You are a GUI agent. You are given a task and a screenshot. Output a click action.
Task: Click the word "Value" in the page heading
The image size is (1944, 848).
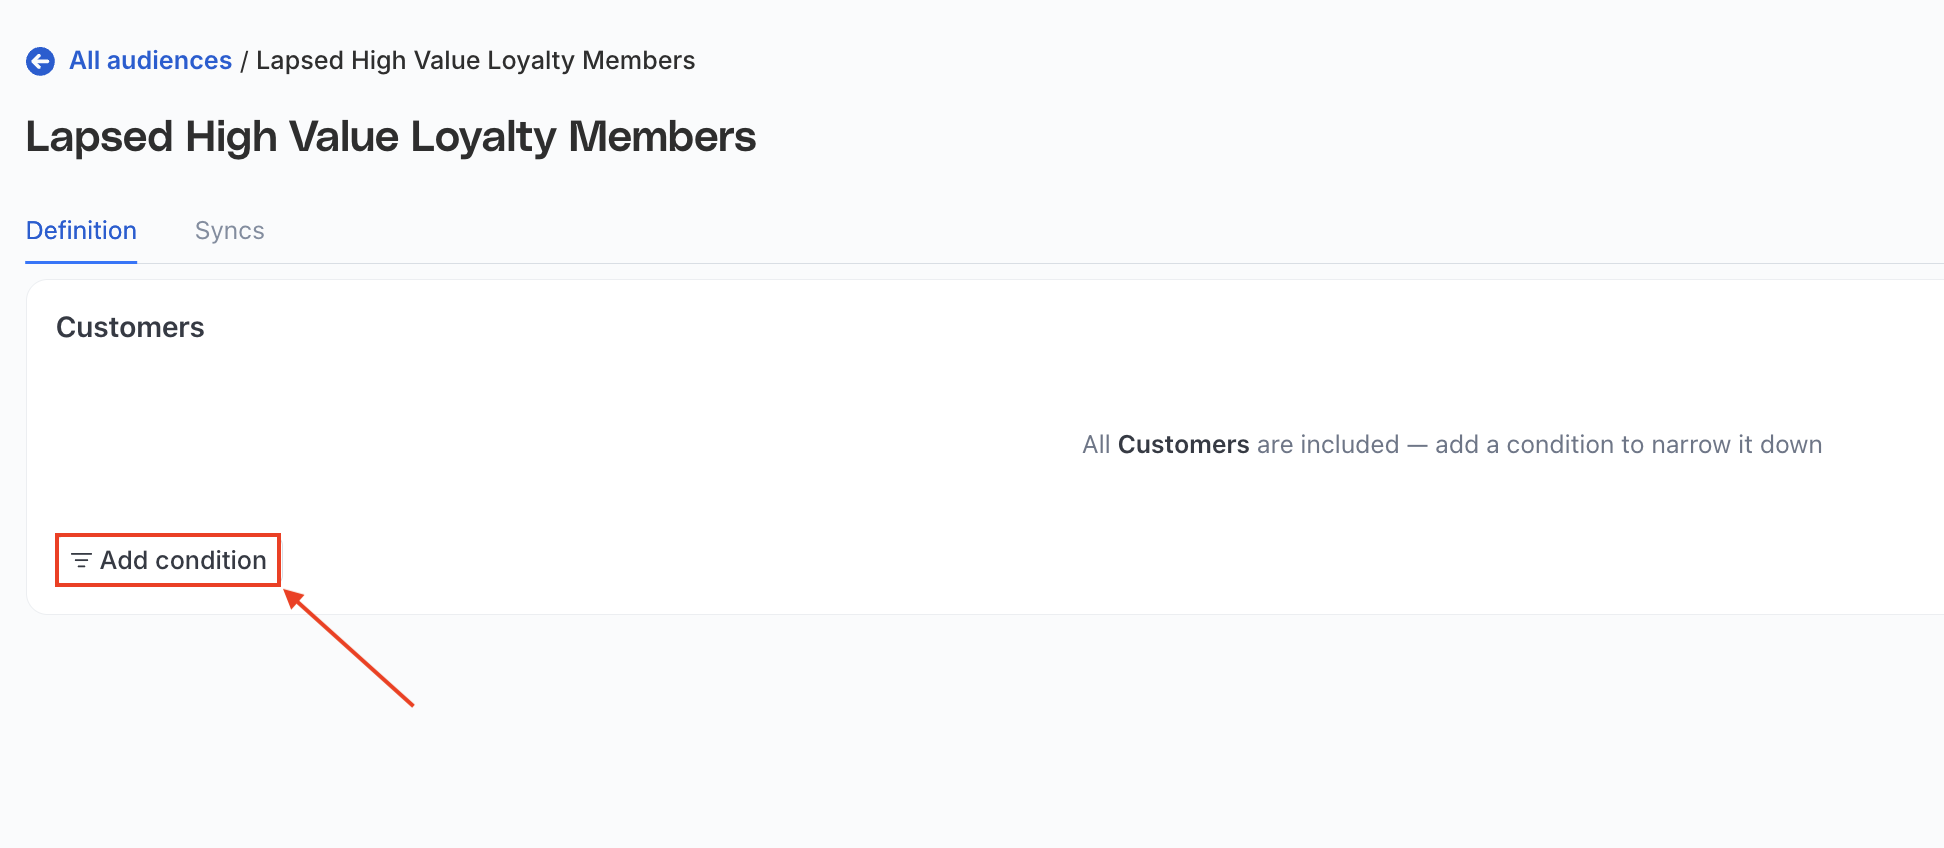click(x=344, y=137)
